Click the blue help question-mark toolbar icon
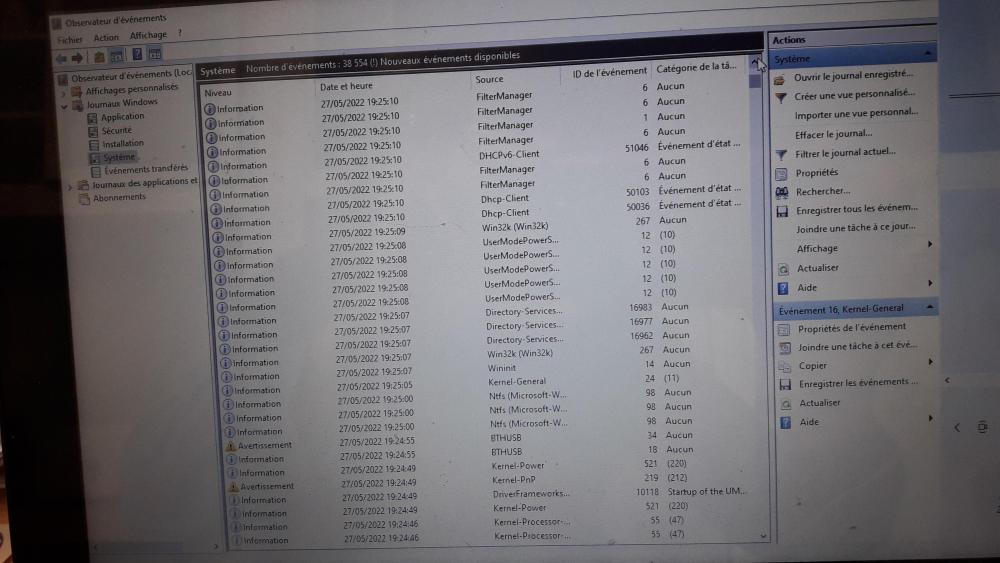This screenshot has height=563, width=1000. 137,54
